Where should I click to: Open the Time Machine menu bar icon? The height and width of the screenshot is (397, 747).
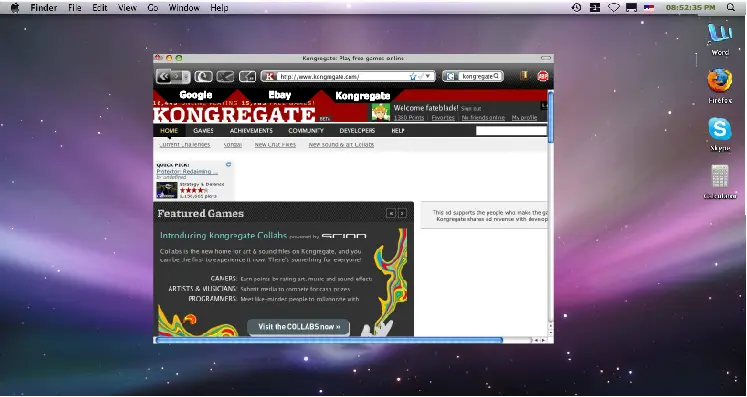[576, 8]
